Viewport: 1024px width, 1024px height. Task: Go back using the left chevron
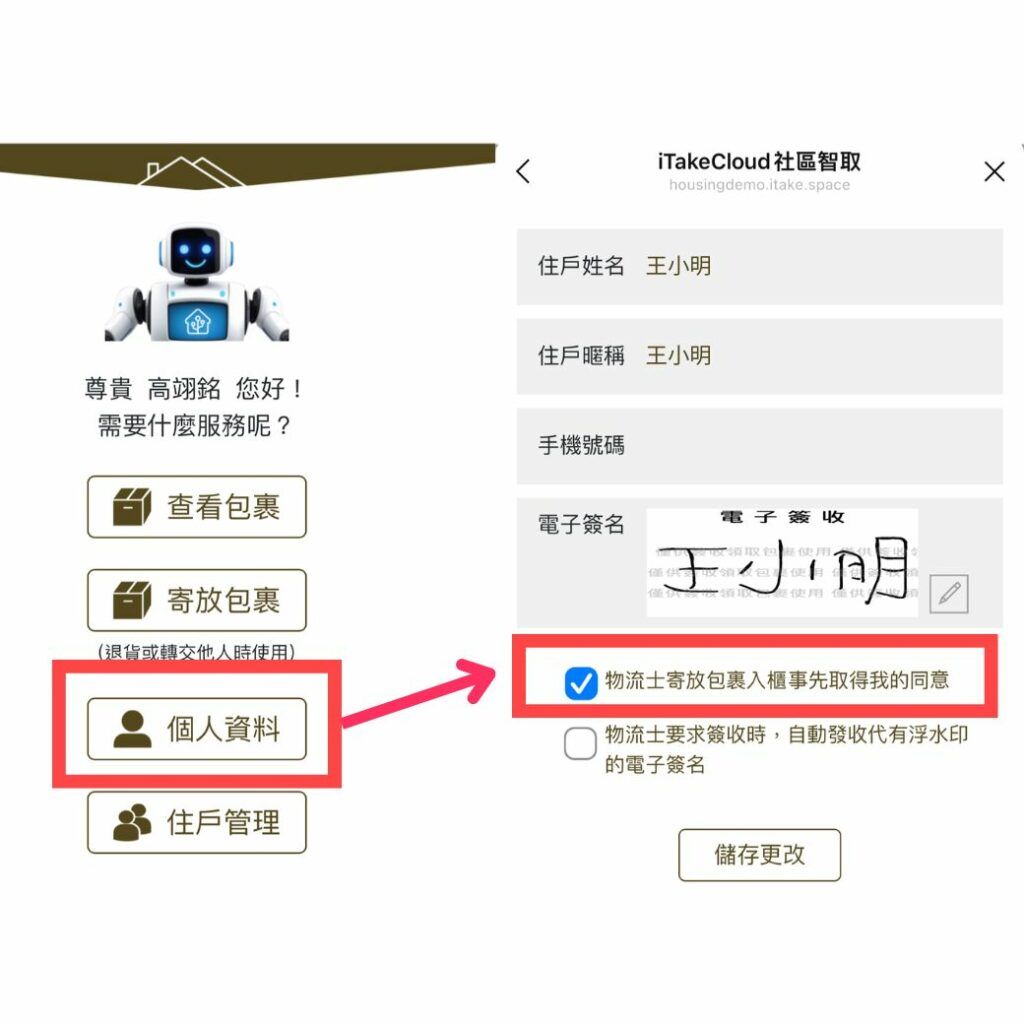tap(523, 171)
